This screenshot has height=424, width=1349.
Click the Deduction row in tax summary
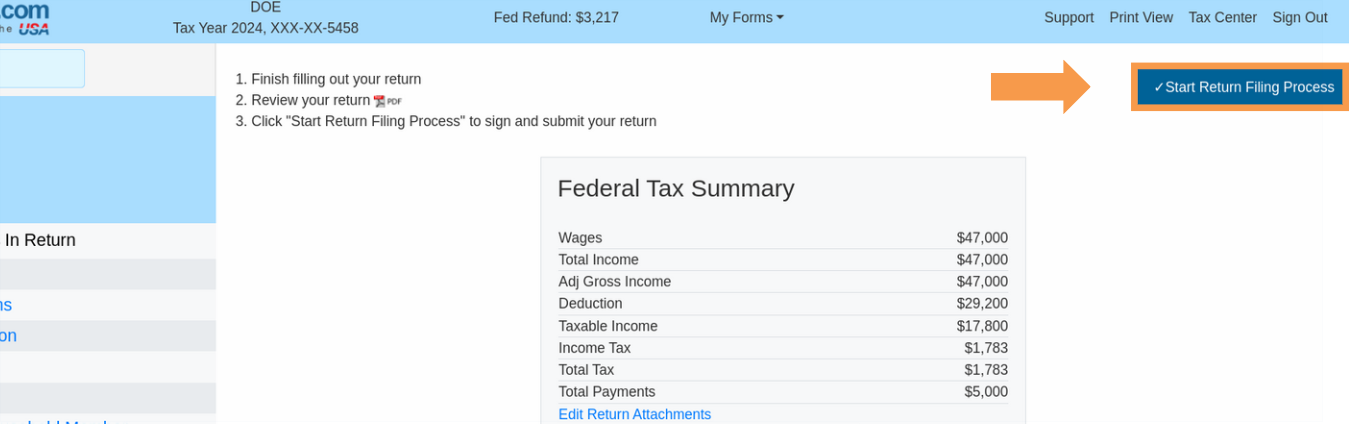783,303
